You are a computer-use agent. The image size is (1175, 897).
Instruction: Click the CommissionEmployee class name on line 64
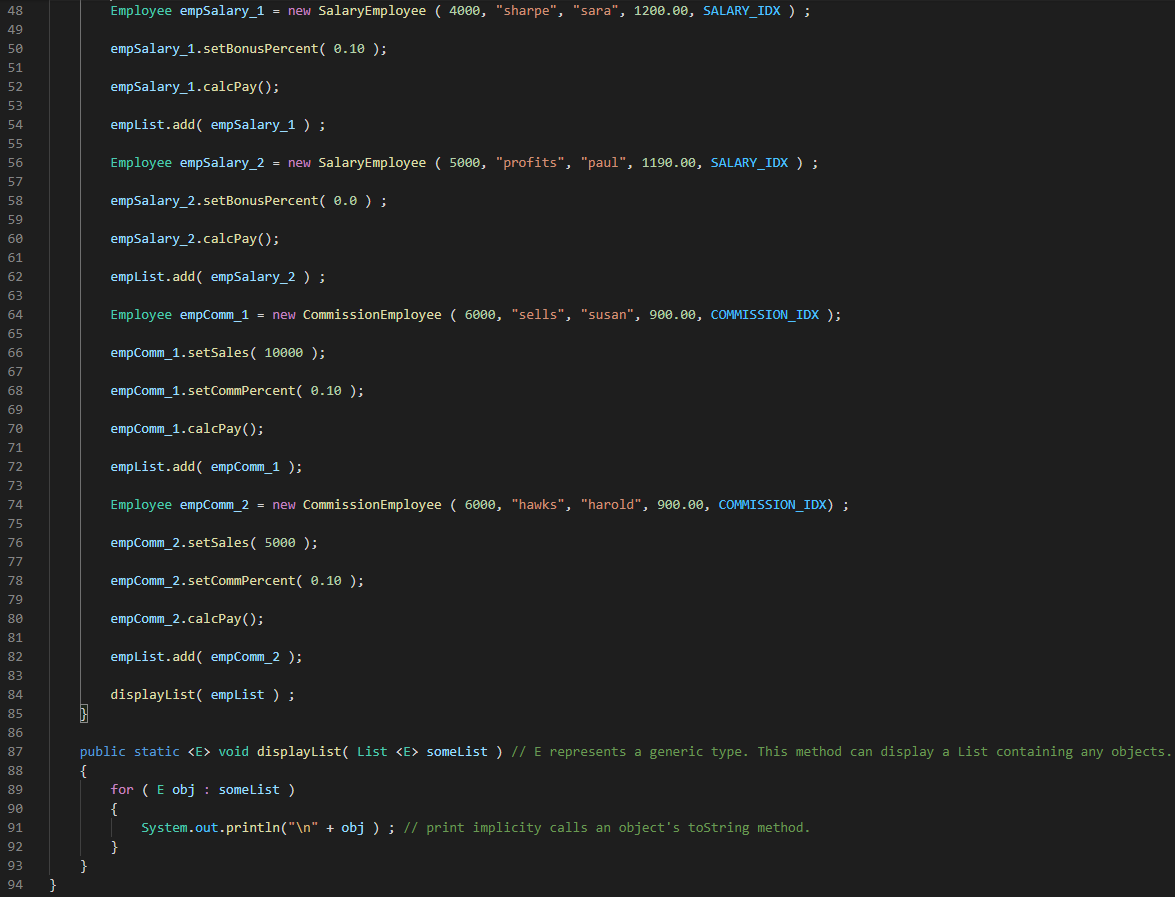click(x=371, y=314)
